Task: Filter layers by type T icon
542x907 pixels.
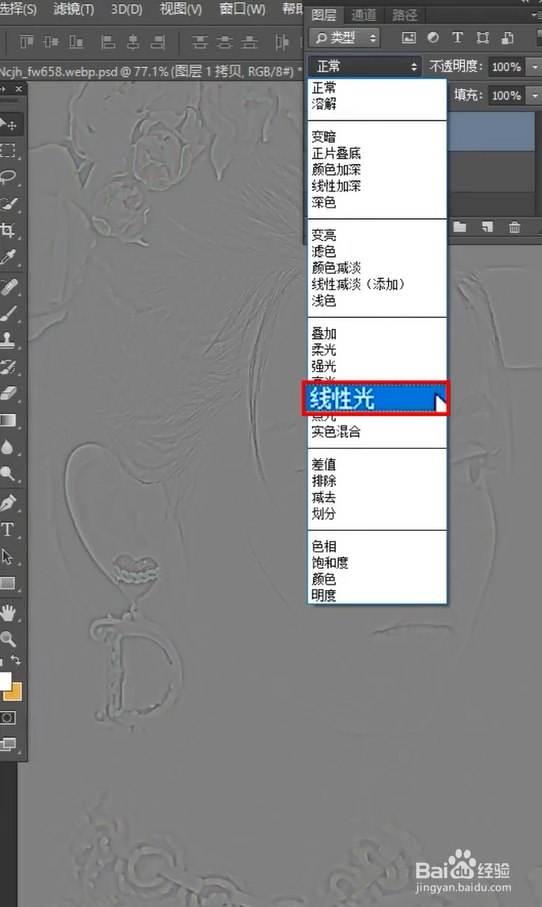Action: 458,38
